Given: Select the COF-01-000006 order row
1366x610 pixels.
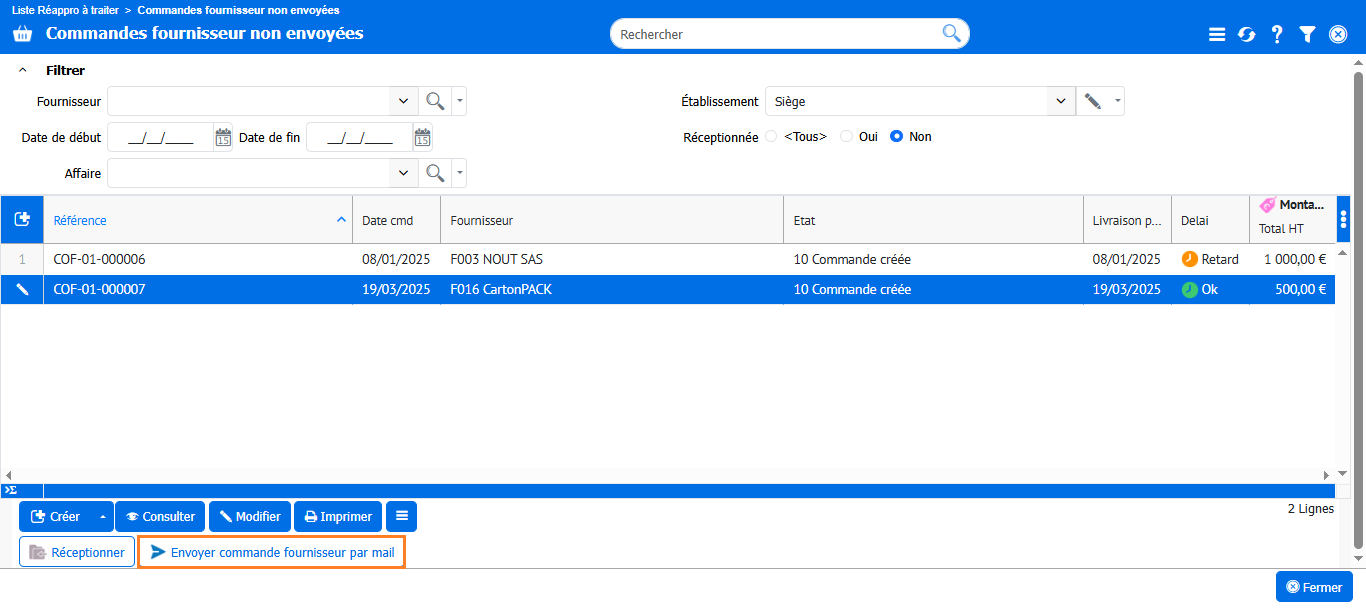Looking at the screenshot, I should pos(100,259).
